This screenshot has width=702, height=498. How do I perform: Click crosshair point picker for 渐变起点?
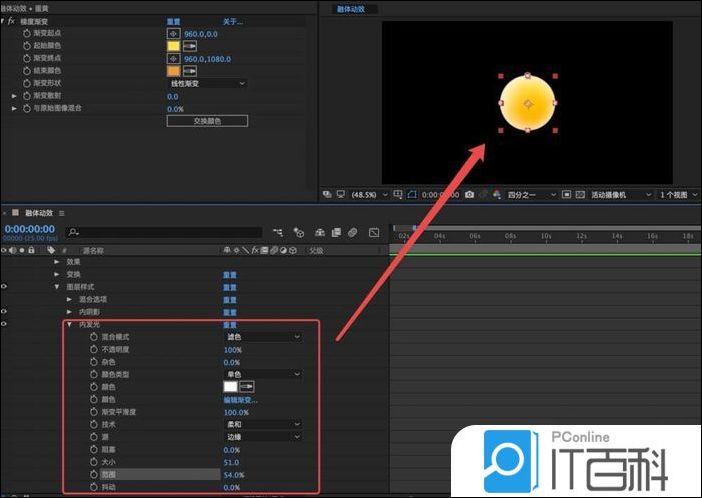coord(173,33)
